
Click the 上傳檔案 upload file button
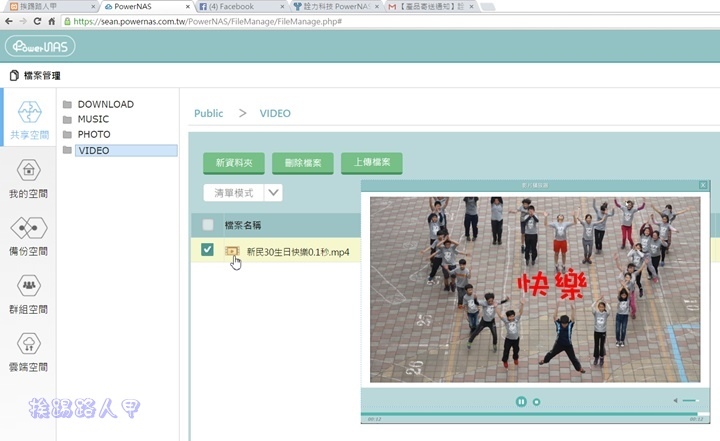pos(371,163)
